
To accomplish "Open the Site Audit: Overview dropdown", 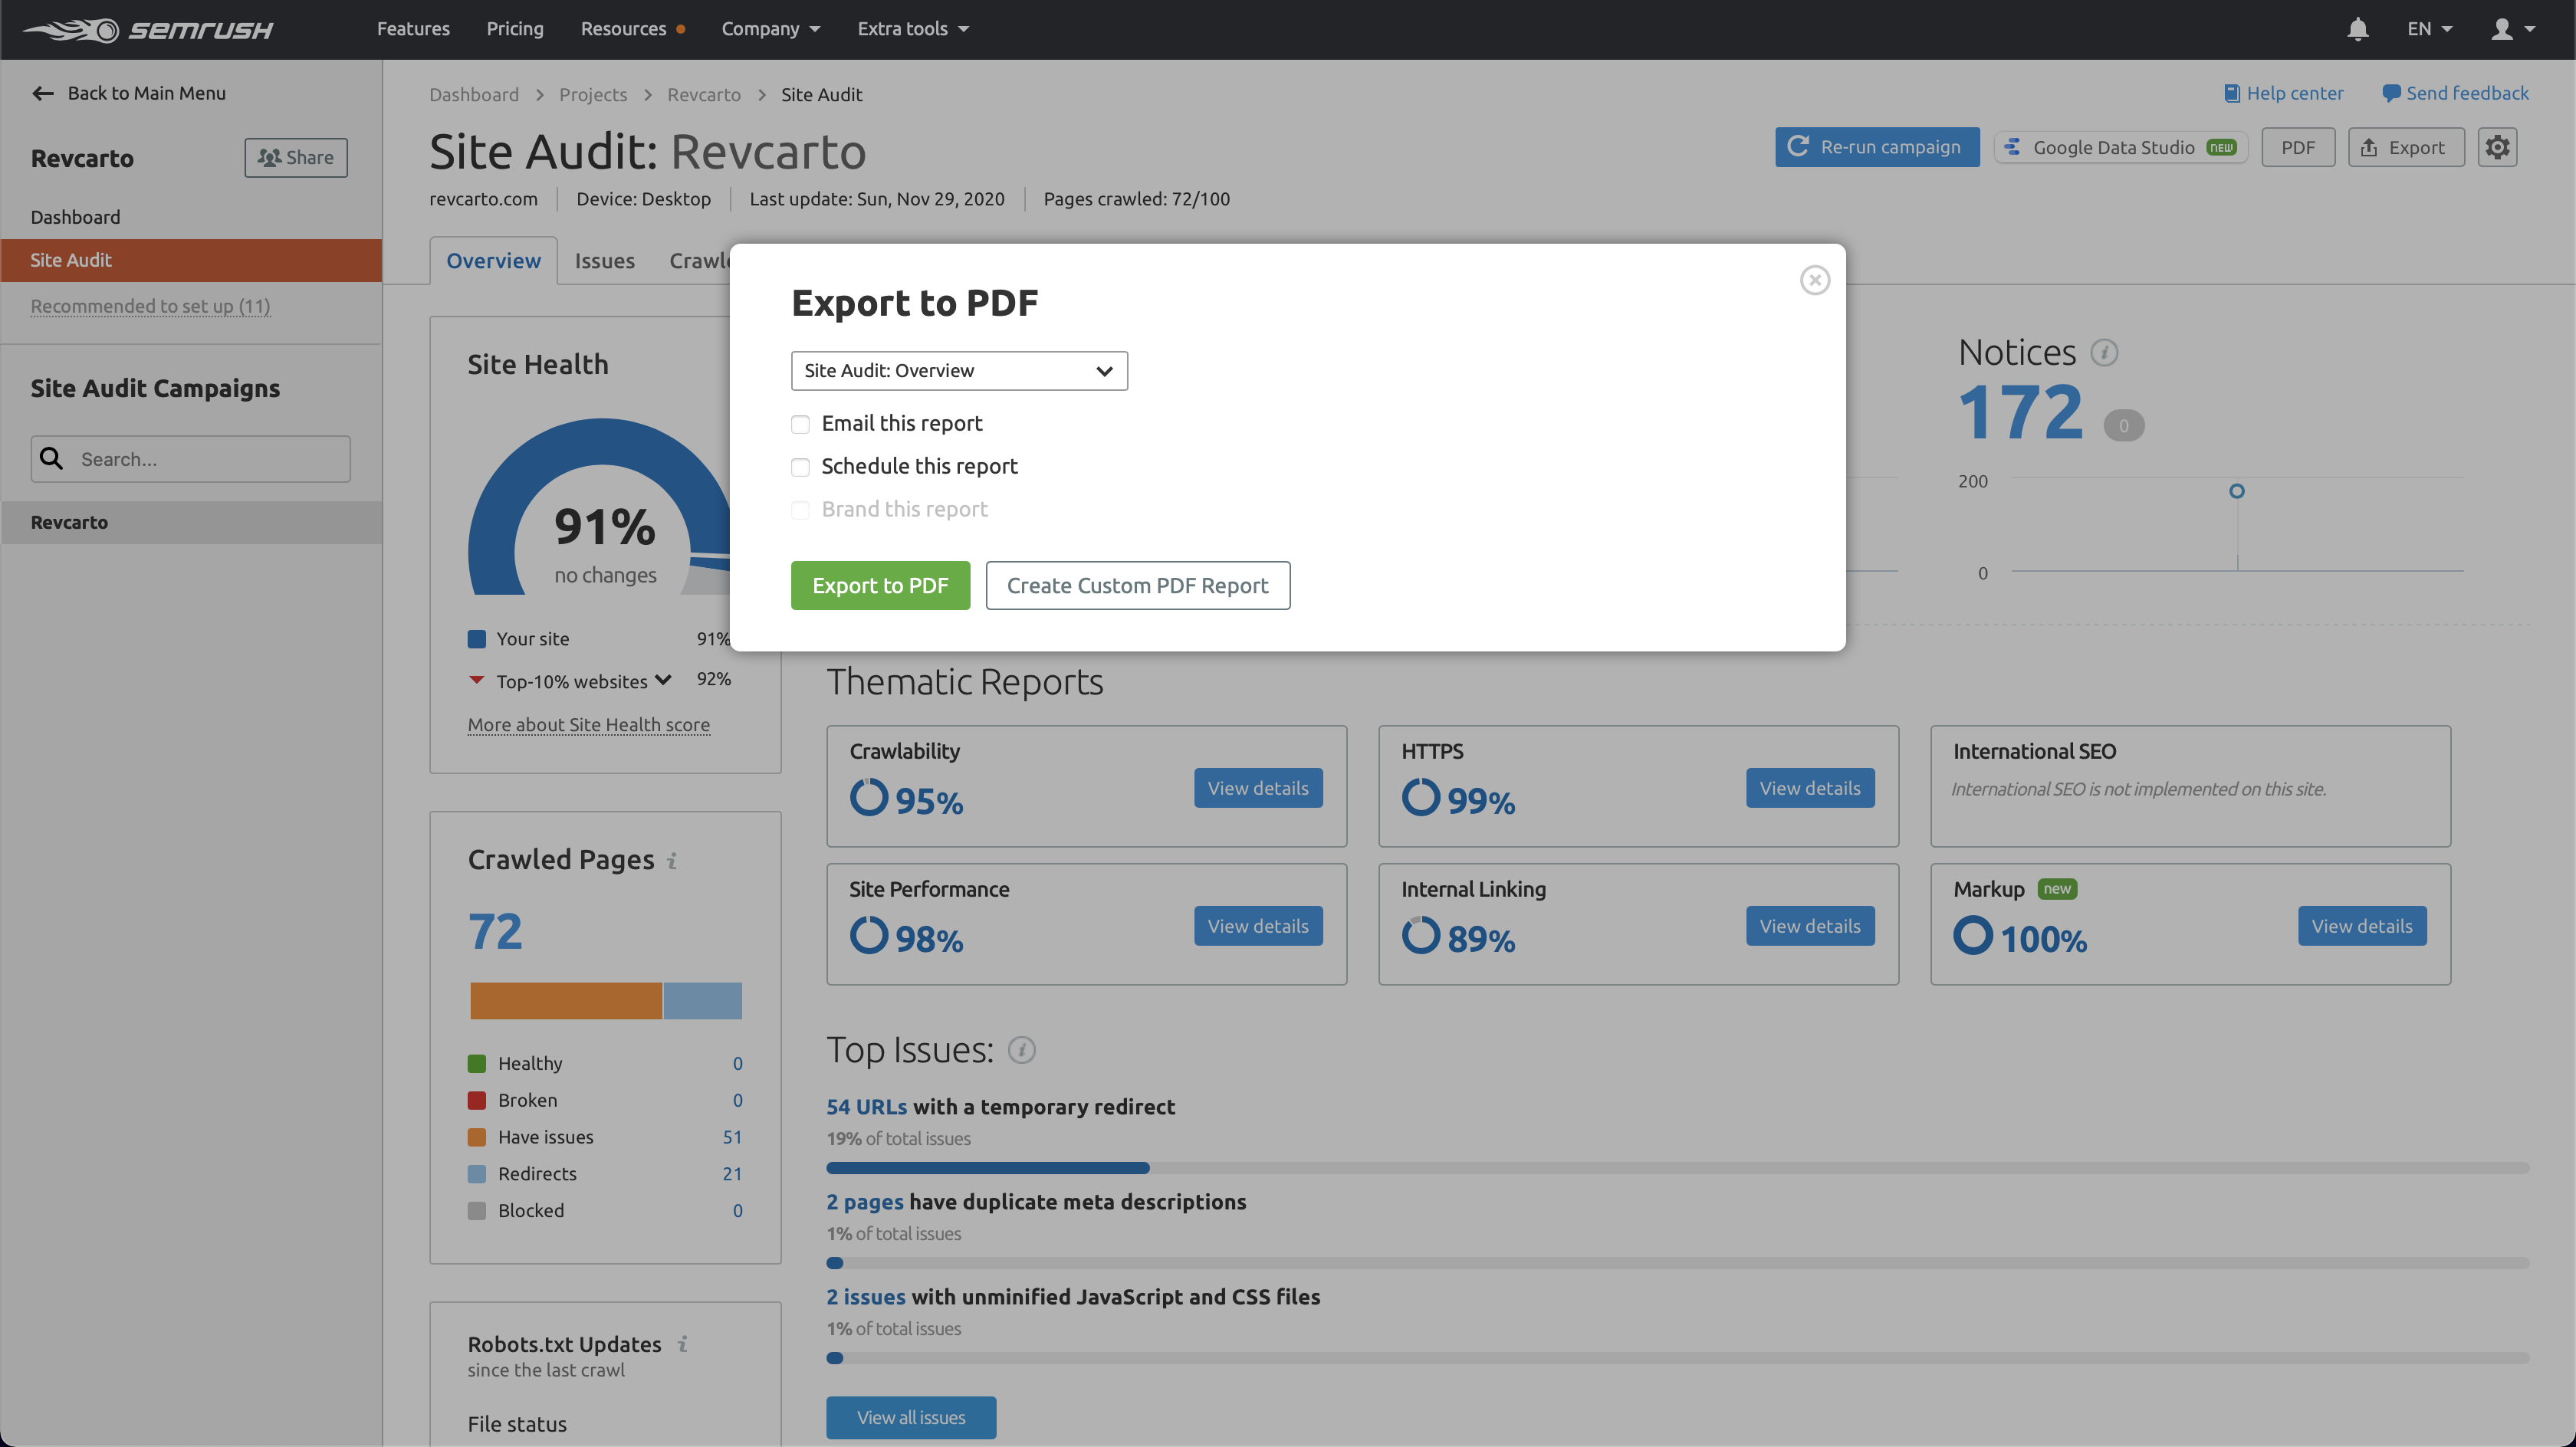I will 959,371.
